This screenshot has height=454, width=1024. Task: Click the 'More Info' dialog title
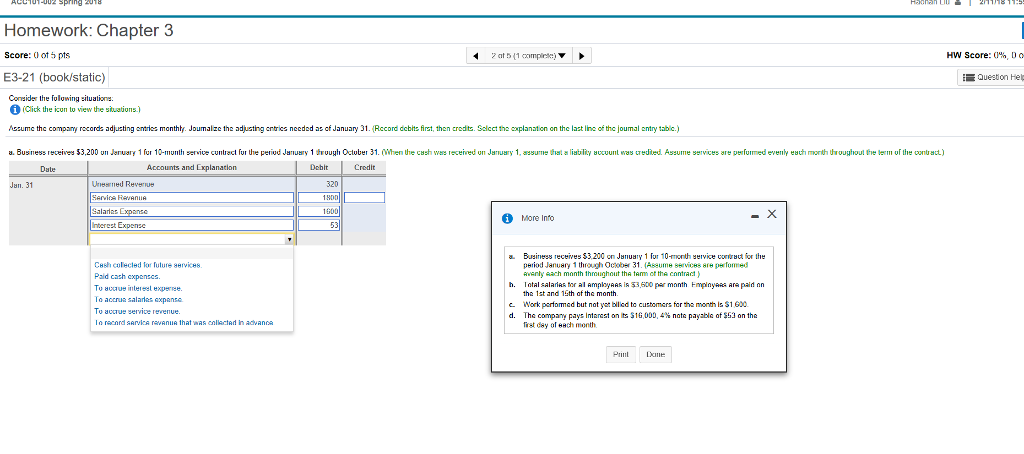pyautogui.click(x=537, y=218)
